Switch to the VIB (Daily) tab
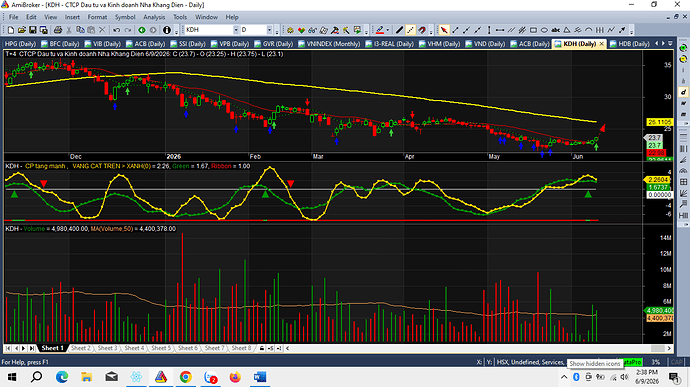This screenshot has width=690, height=387. point(104,44)
